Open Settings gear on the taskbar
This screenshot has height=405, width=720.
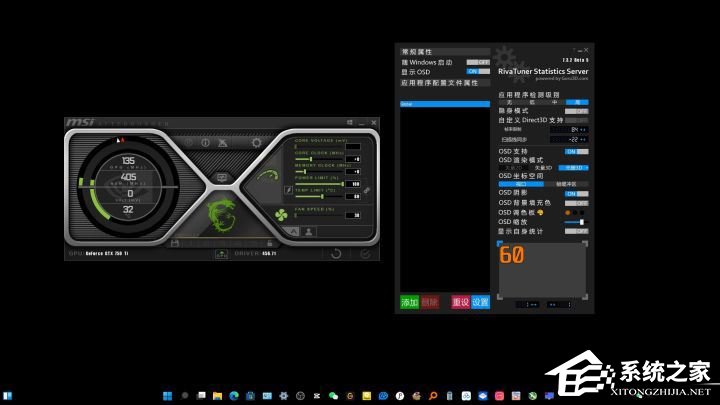click(x=284, y=396)
